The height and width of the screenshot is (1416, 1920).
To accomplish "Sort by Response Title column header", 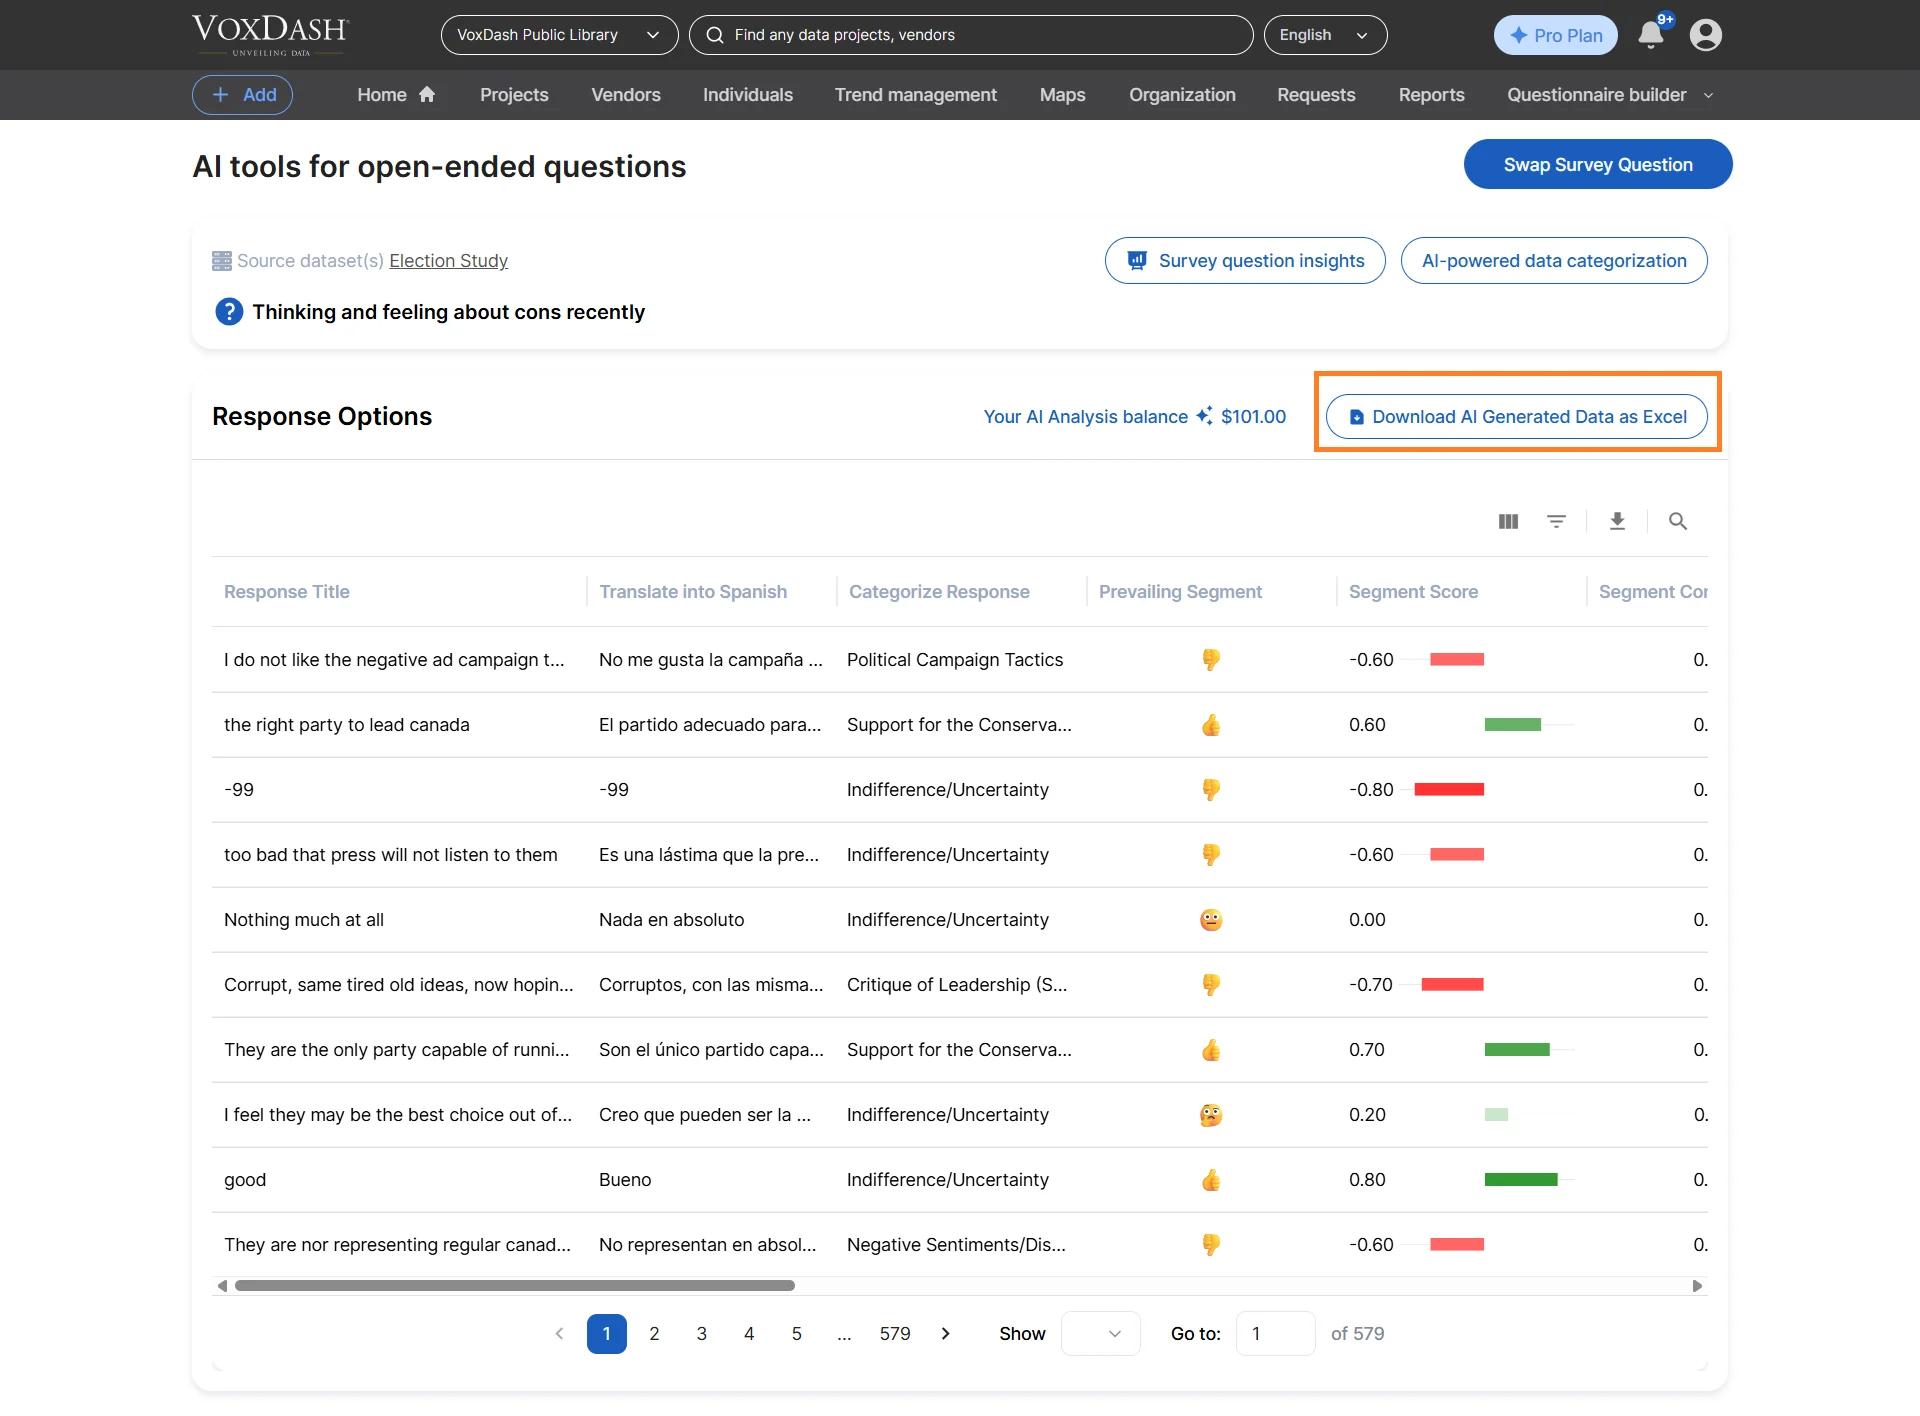I will pyautogui.click(x=287, y=592).
